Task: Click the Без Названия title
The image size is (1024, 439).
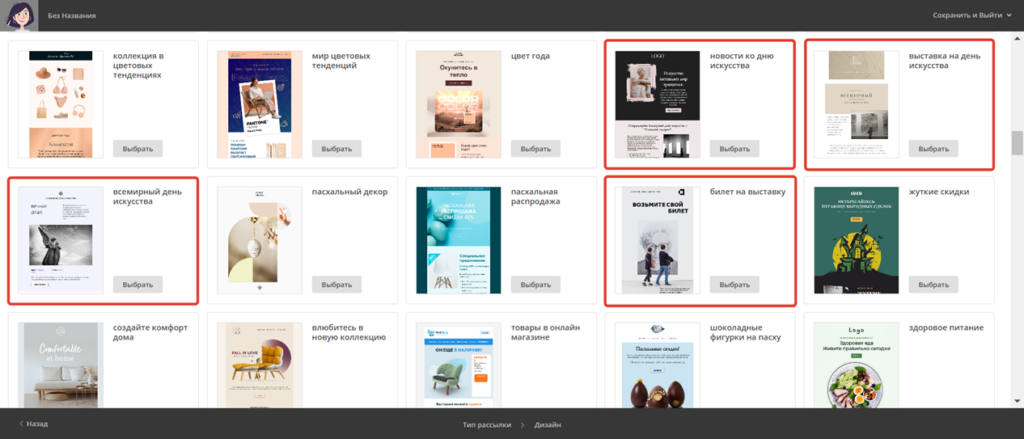Action: click(x=72, y=15)
